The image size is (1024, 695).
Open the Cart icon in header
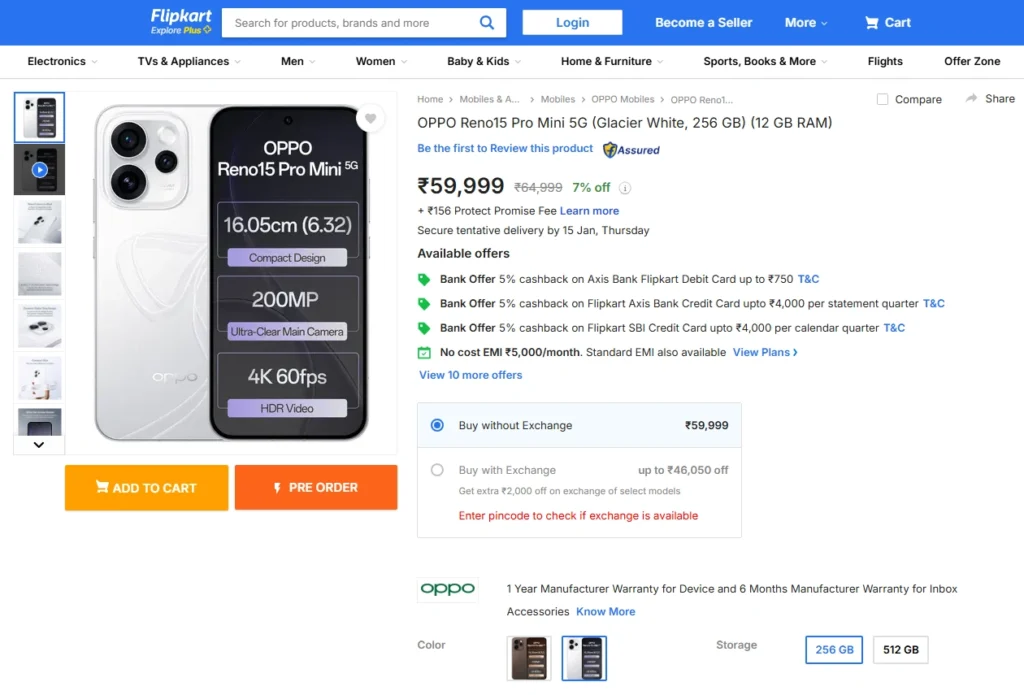(872, 22)
